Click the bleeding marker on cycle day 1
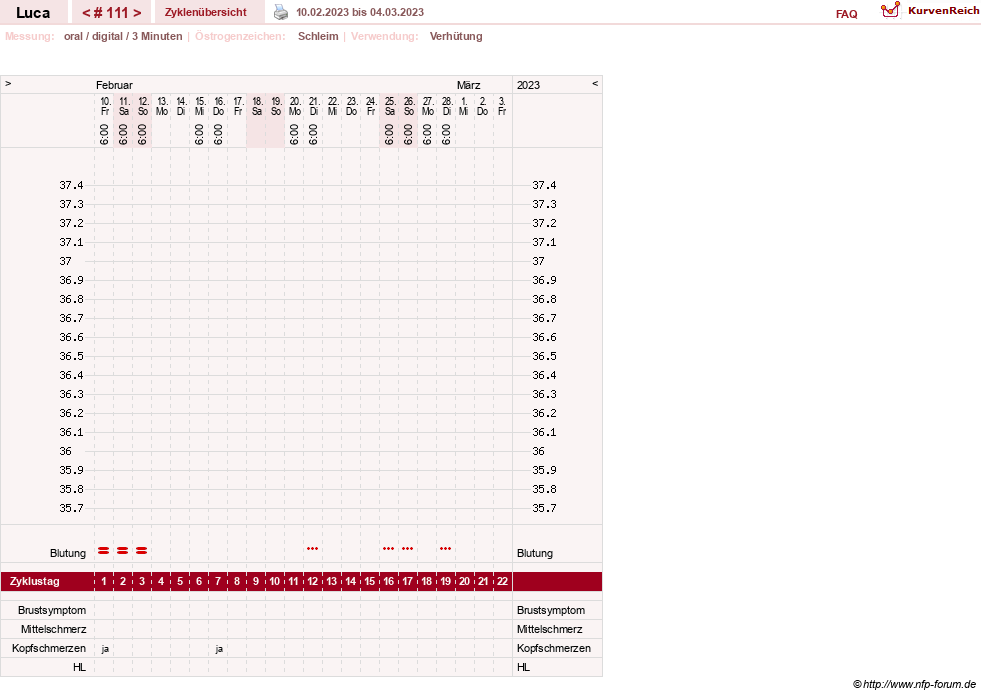This screenshot has height=696, width=981. pyautogui.click(x=104, y=550)
